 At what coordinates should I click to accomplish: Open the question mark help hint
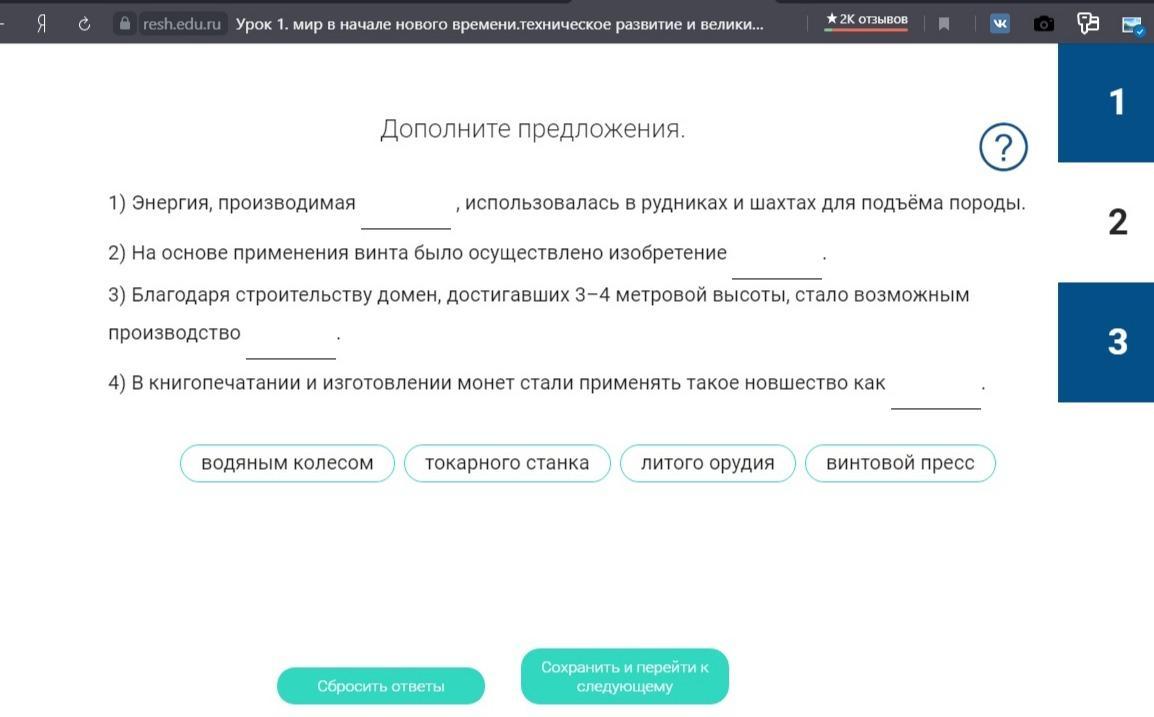1003,147
